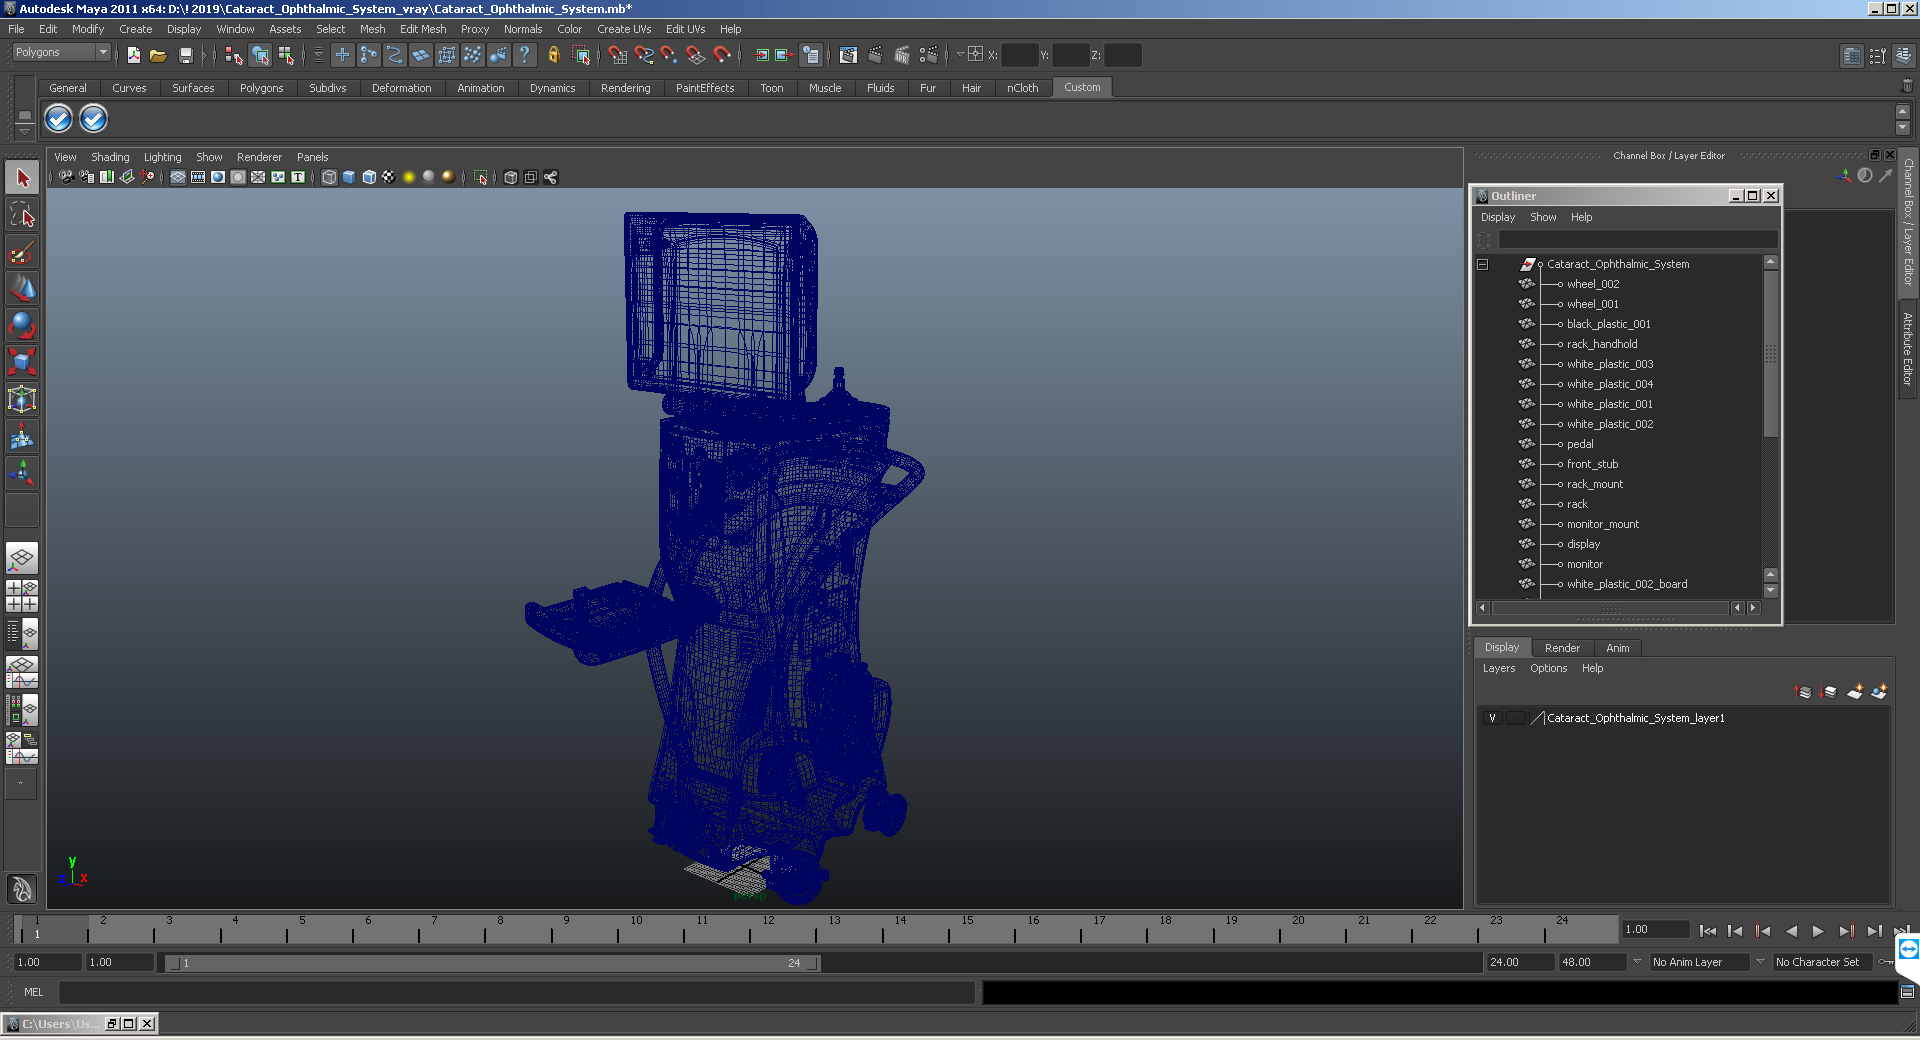Select monitor_mount in the Outliner
Image resolution: width=1920 pixels, height=1040 pixels.
[1602, 524]
